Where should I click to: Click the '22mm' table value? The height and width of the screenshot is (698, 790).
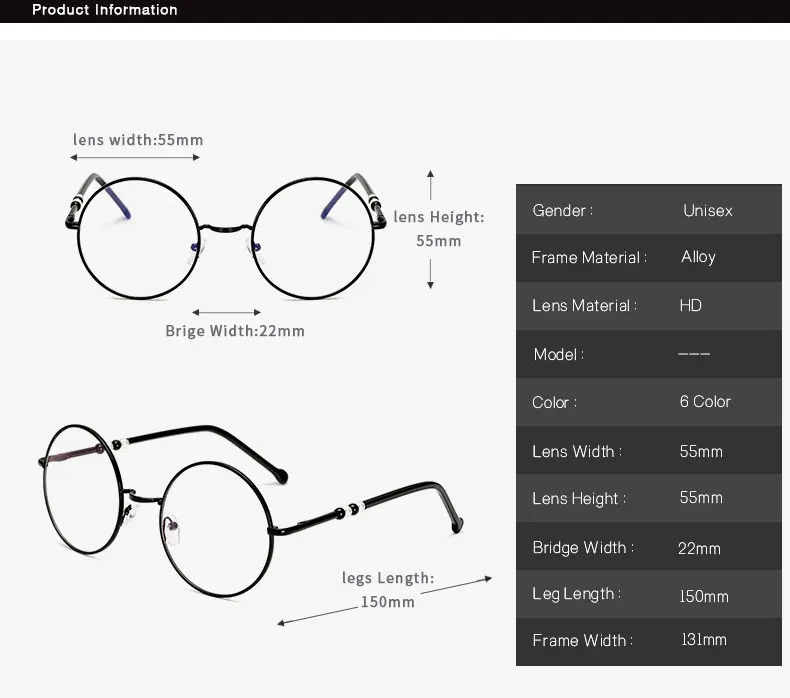point(699,548)
